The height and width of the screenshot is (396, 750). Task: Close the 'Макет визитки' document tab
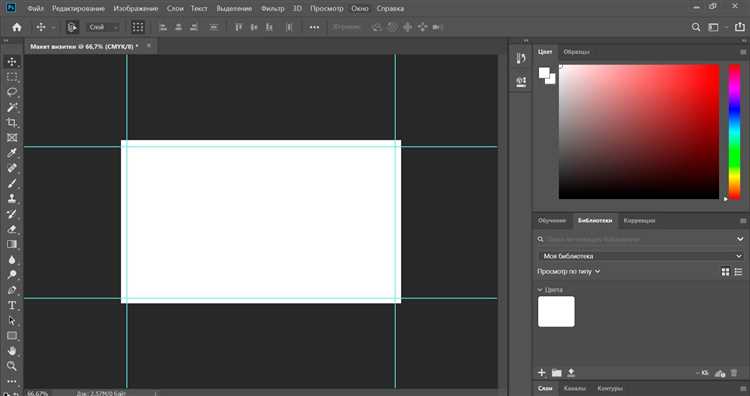tap(149, 46)
